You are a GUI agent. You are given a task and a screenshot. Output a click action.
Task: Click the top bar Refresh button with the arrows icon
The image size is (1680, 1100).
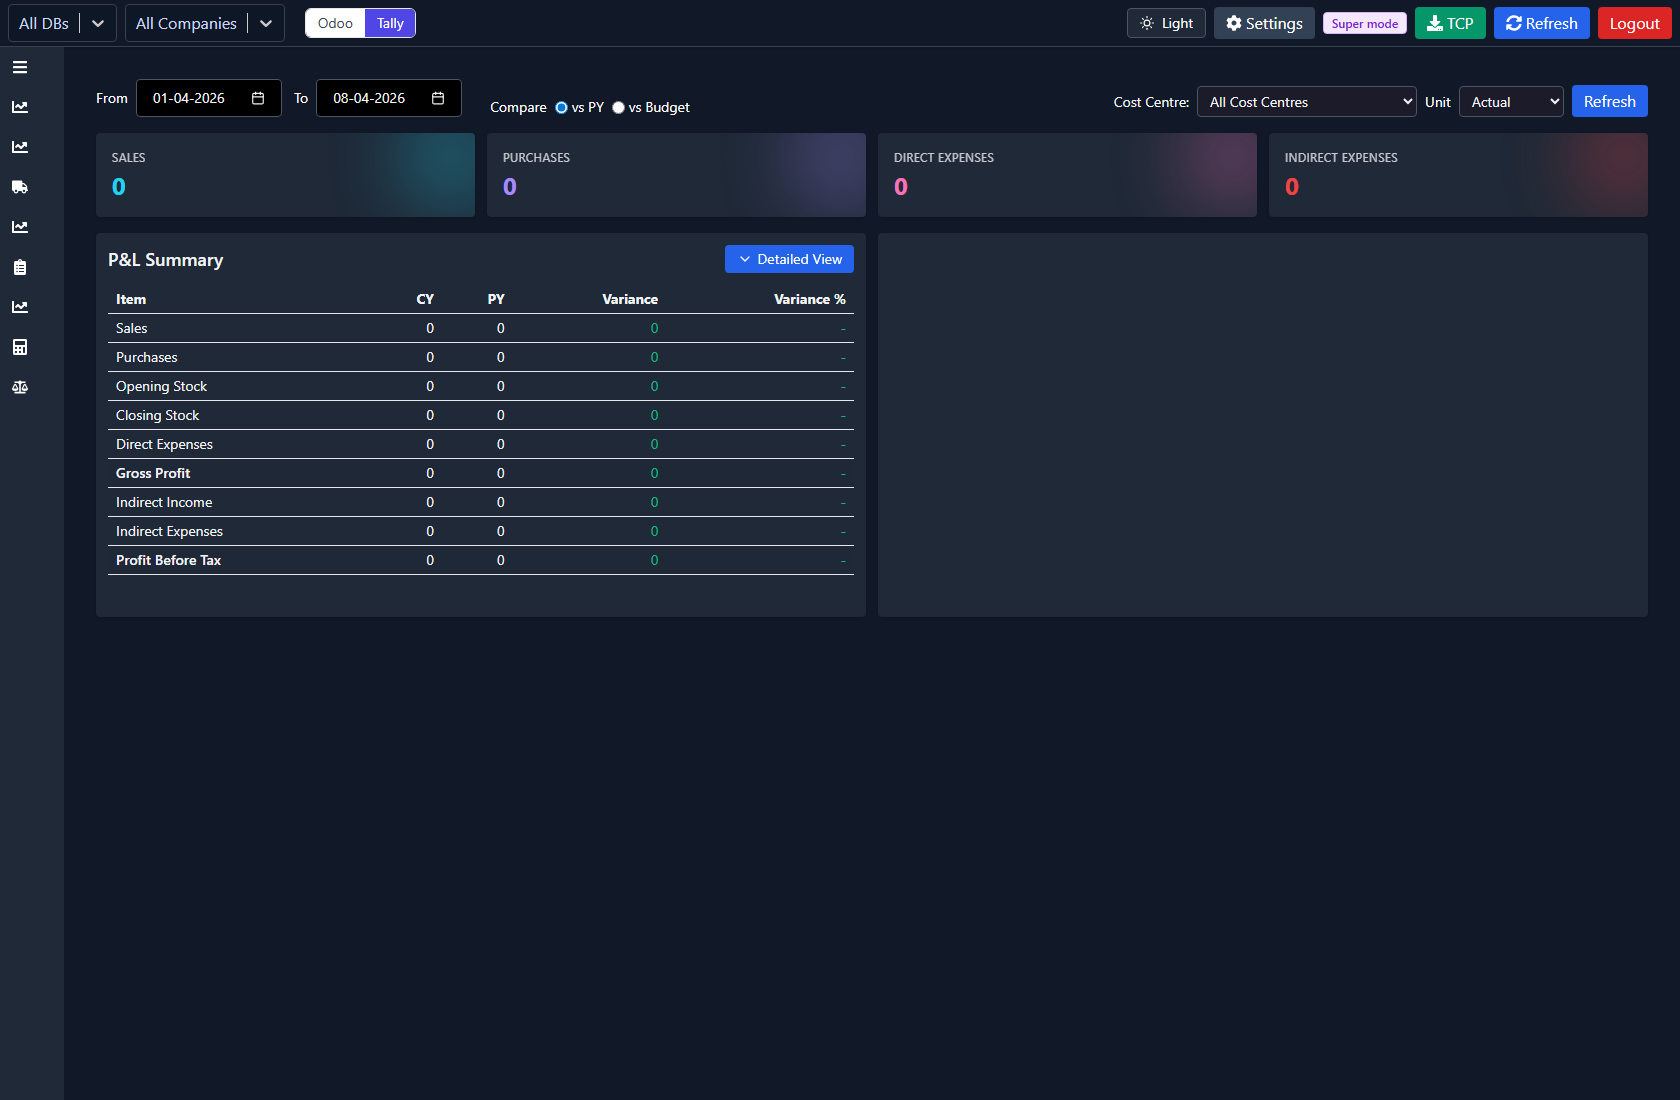[x=1541, y=23]
